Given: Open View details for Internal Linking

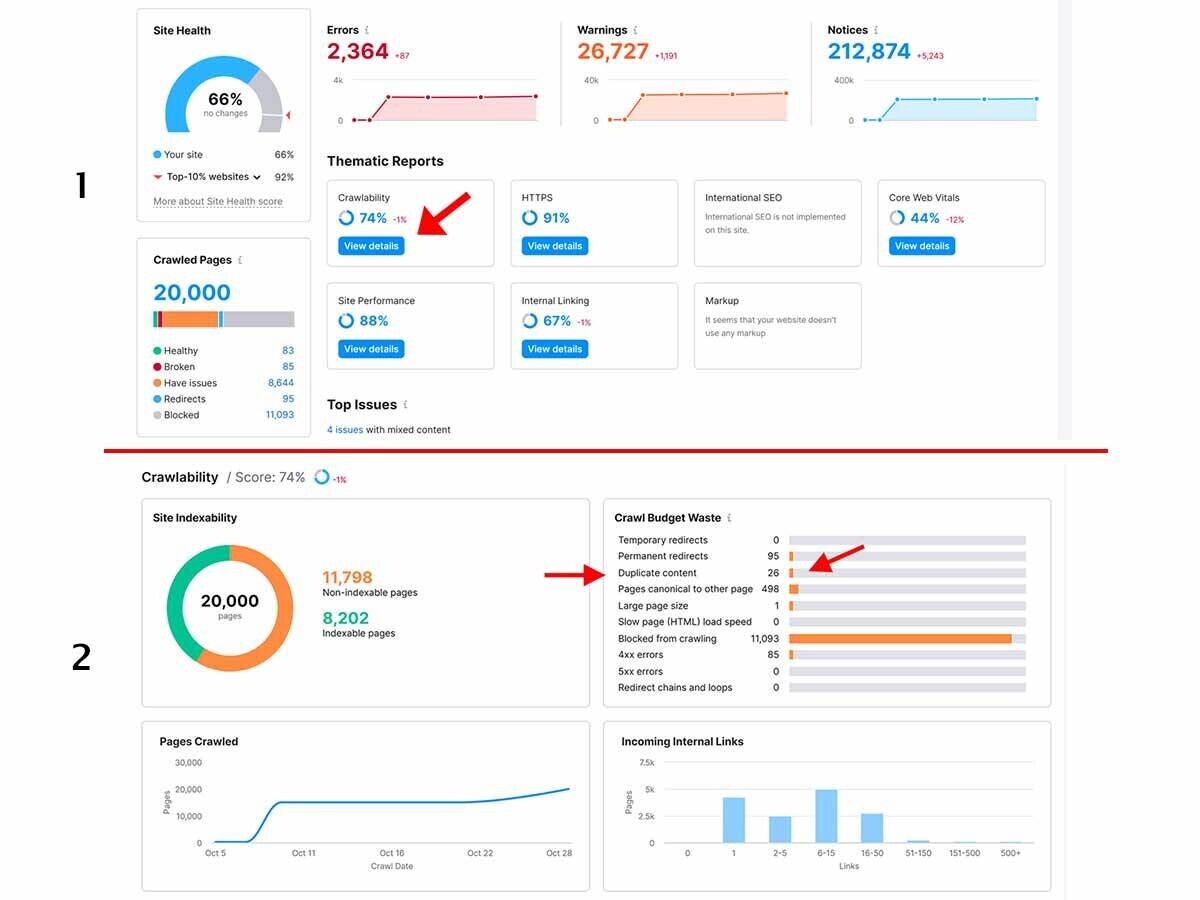Looking at the screenshot, I should [x=554, y=349].
